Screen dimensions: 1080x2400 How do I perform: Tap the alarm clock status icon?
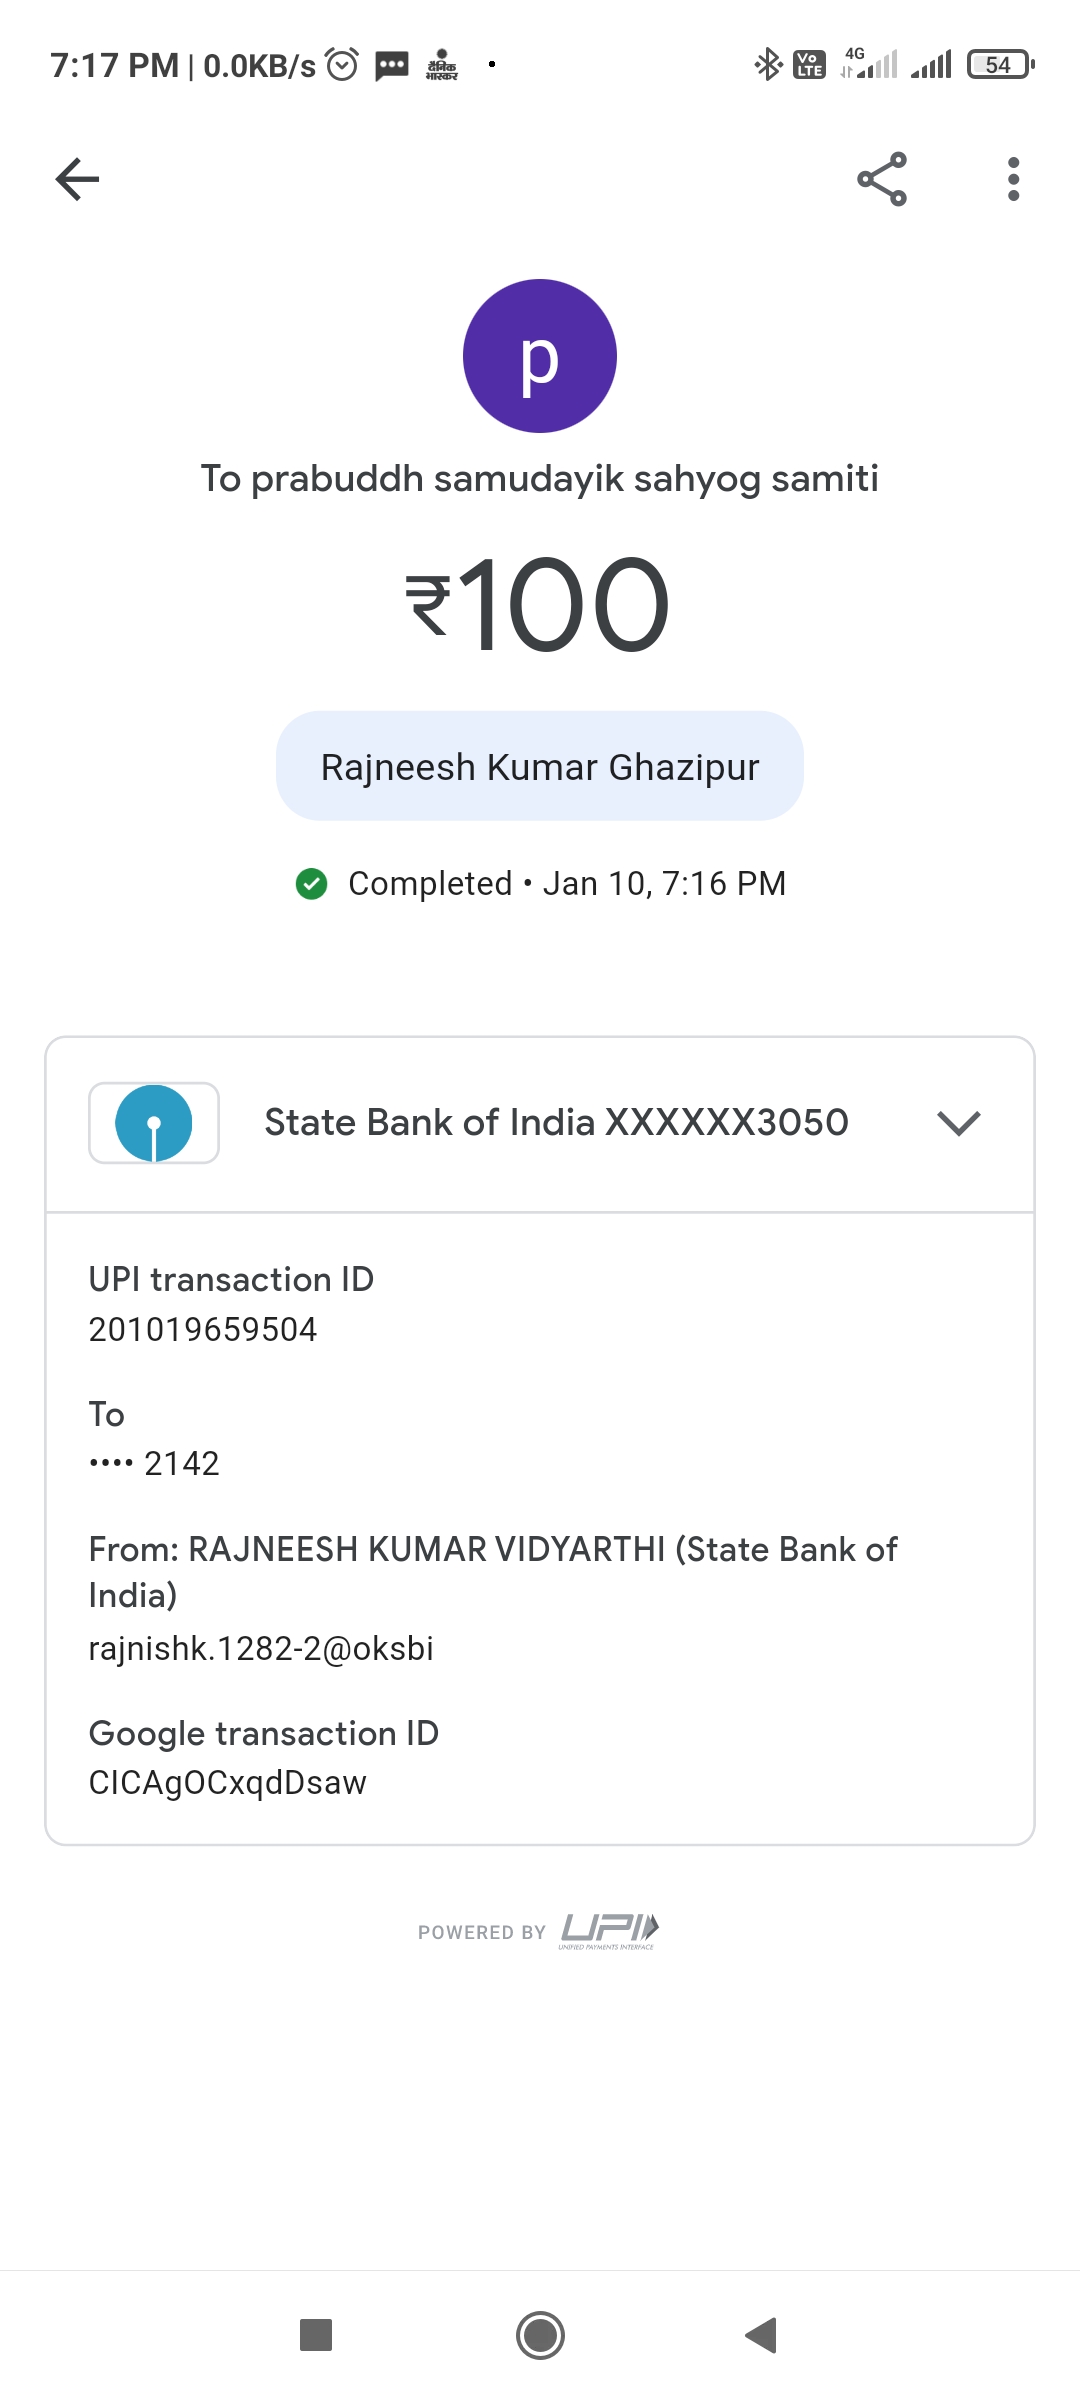pos(342,65)
